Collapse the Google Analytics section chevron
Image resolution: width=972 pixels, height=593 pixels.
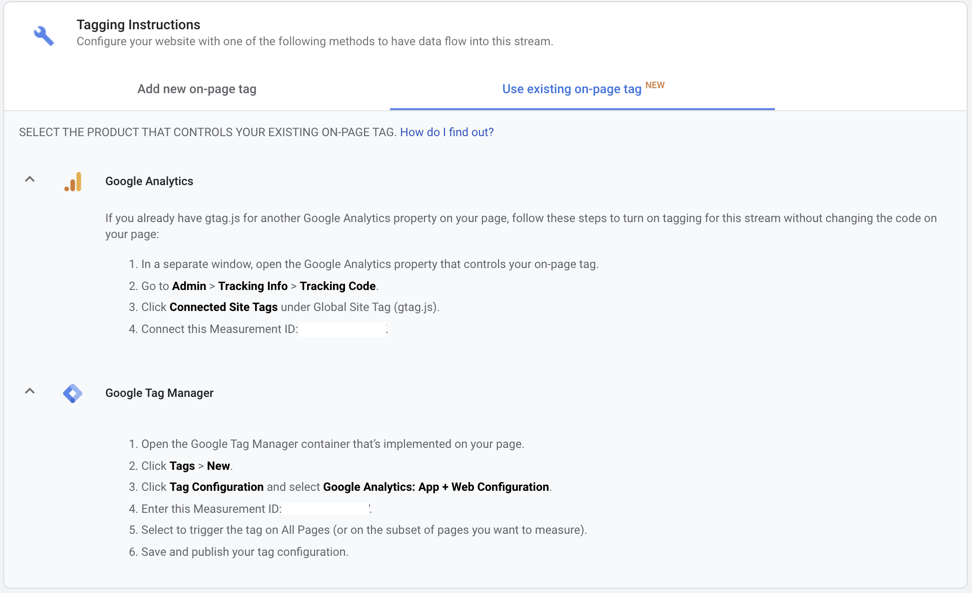(x=30, y=180)
